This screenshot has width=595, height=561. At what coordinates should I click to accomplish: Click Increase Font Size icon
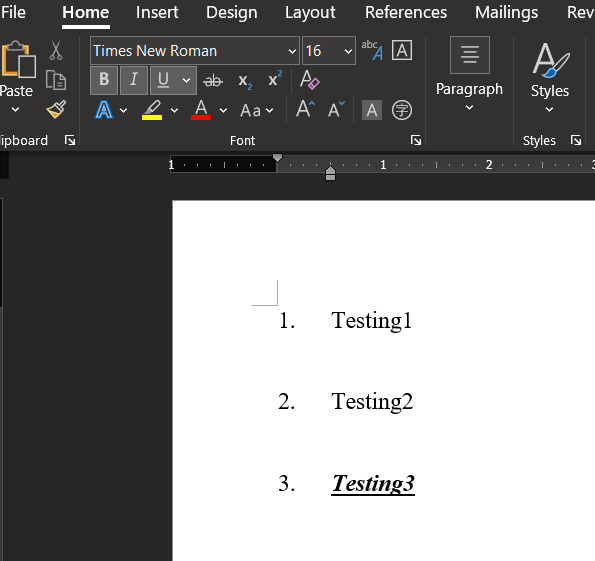coord(305,110)
